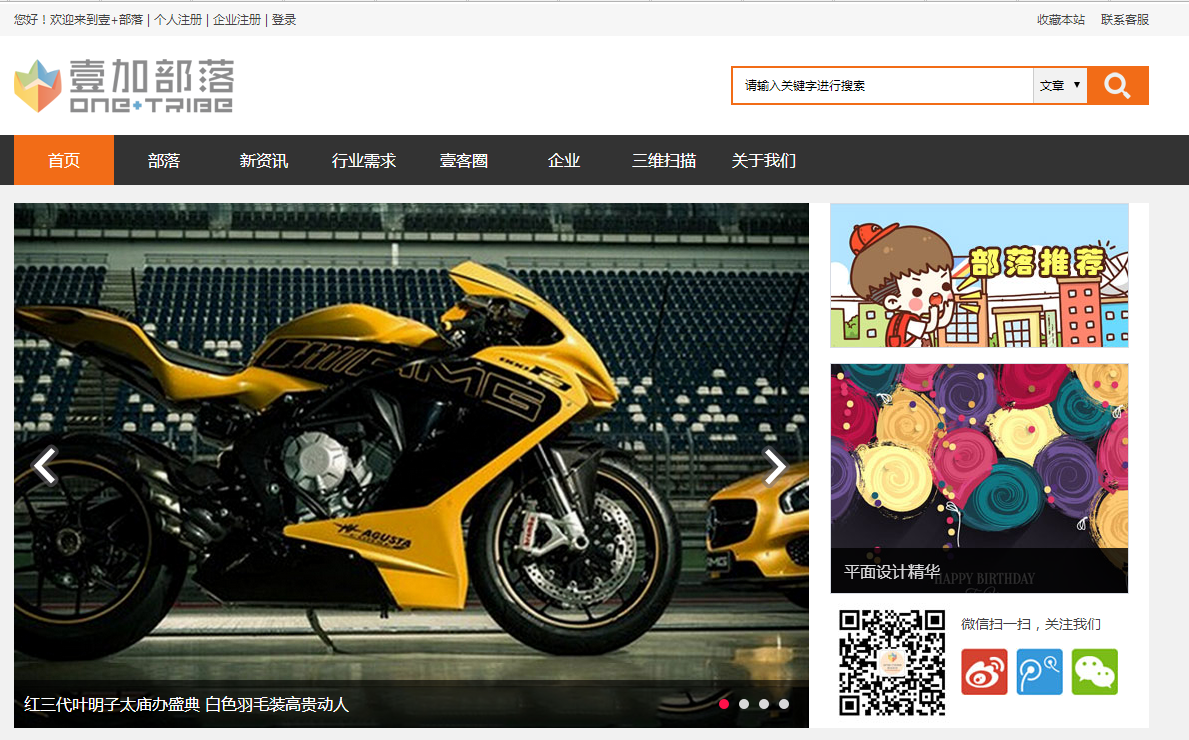Click the carousel next arrow
The width and height of the screenshot is (1189, 740).
(x=773, y=466)
